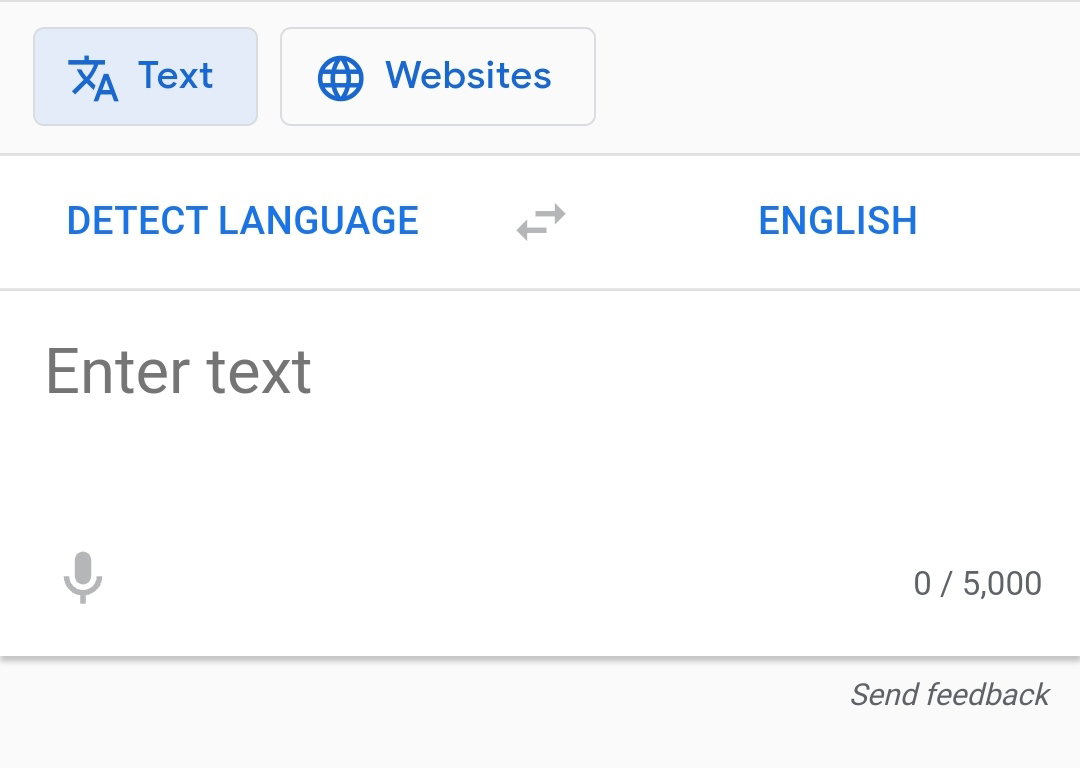Image resolution: width=1080 pixels, height=768 pixels.
Task: Open target language options via ENGLISH
Action: coord(838,221)
